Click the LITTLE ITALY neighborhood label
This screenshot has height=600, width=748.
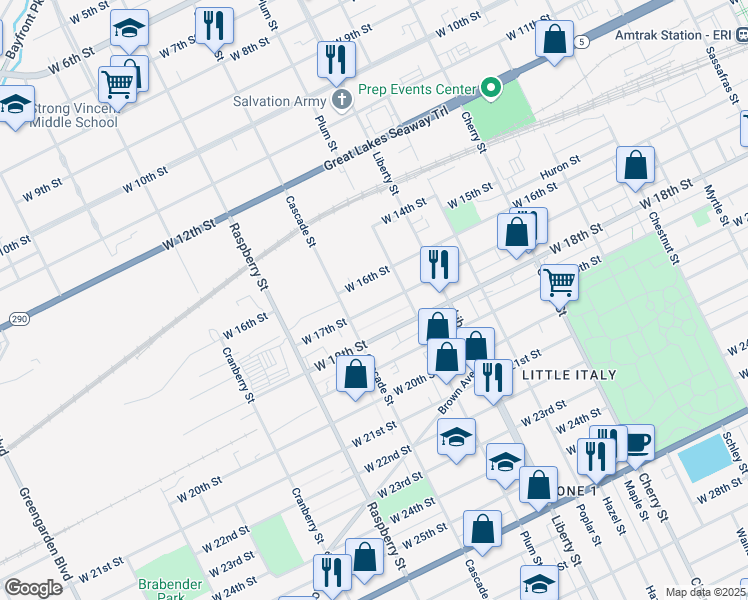(x=569, y=375)
